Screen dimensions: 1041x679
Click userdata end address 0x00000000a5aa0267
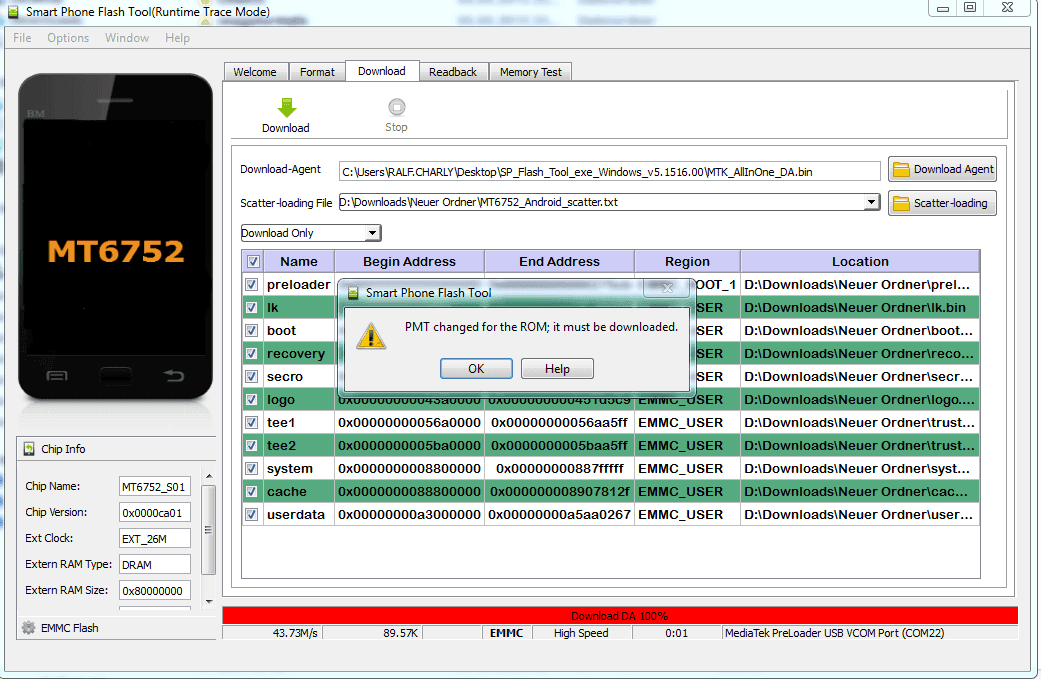560,514
